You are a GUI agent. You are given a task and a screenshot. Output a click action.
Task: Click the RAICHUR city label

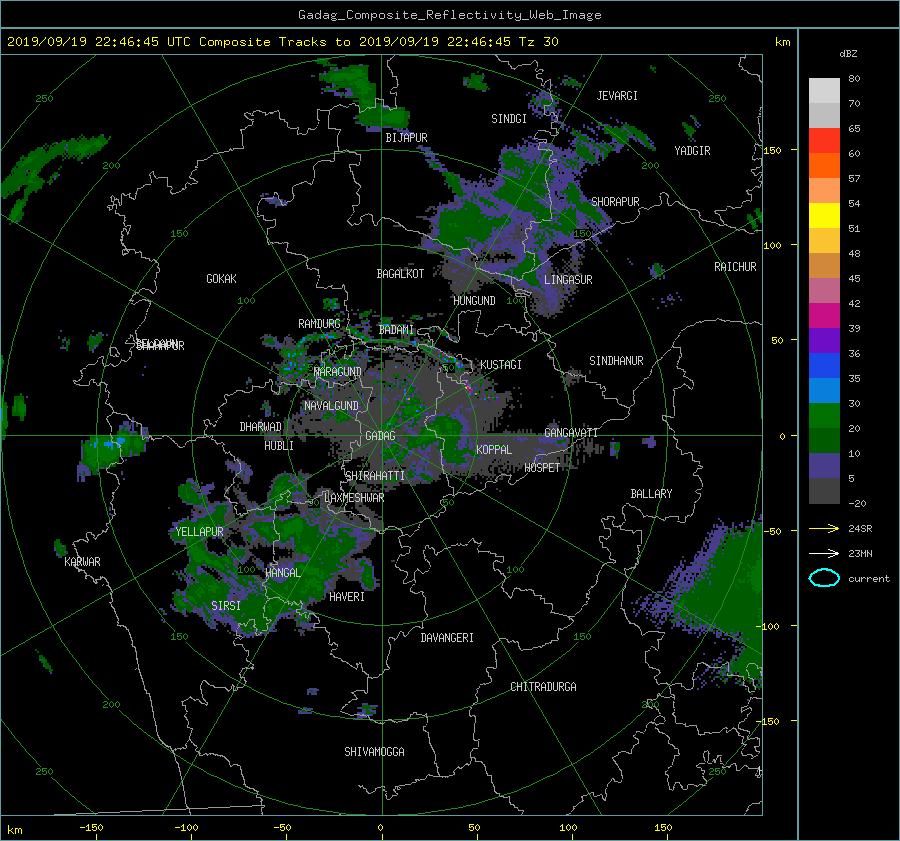pyautogui.click(x=735, y=267)
